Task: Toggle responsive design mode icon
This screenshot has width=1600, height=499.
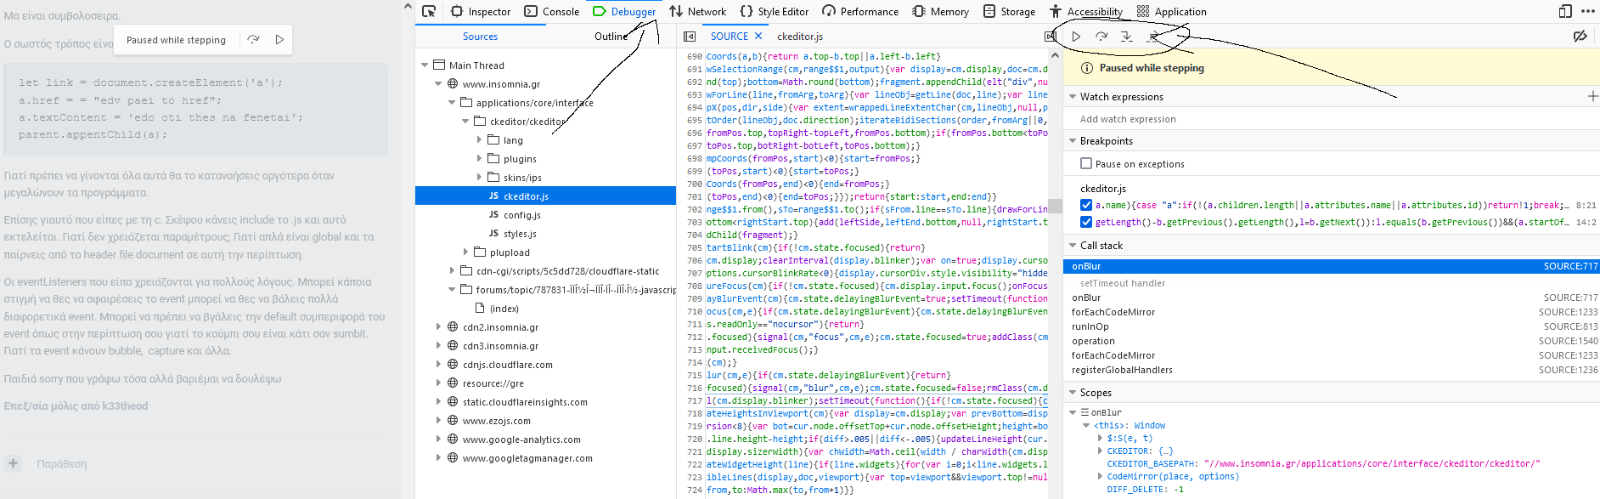Action: (x=1565, y=11)
